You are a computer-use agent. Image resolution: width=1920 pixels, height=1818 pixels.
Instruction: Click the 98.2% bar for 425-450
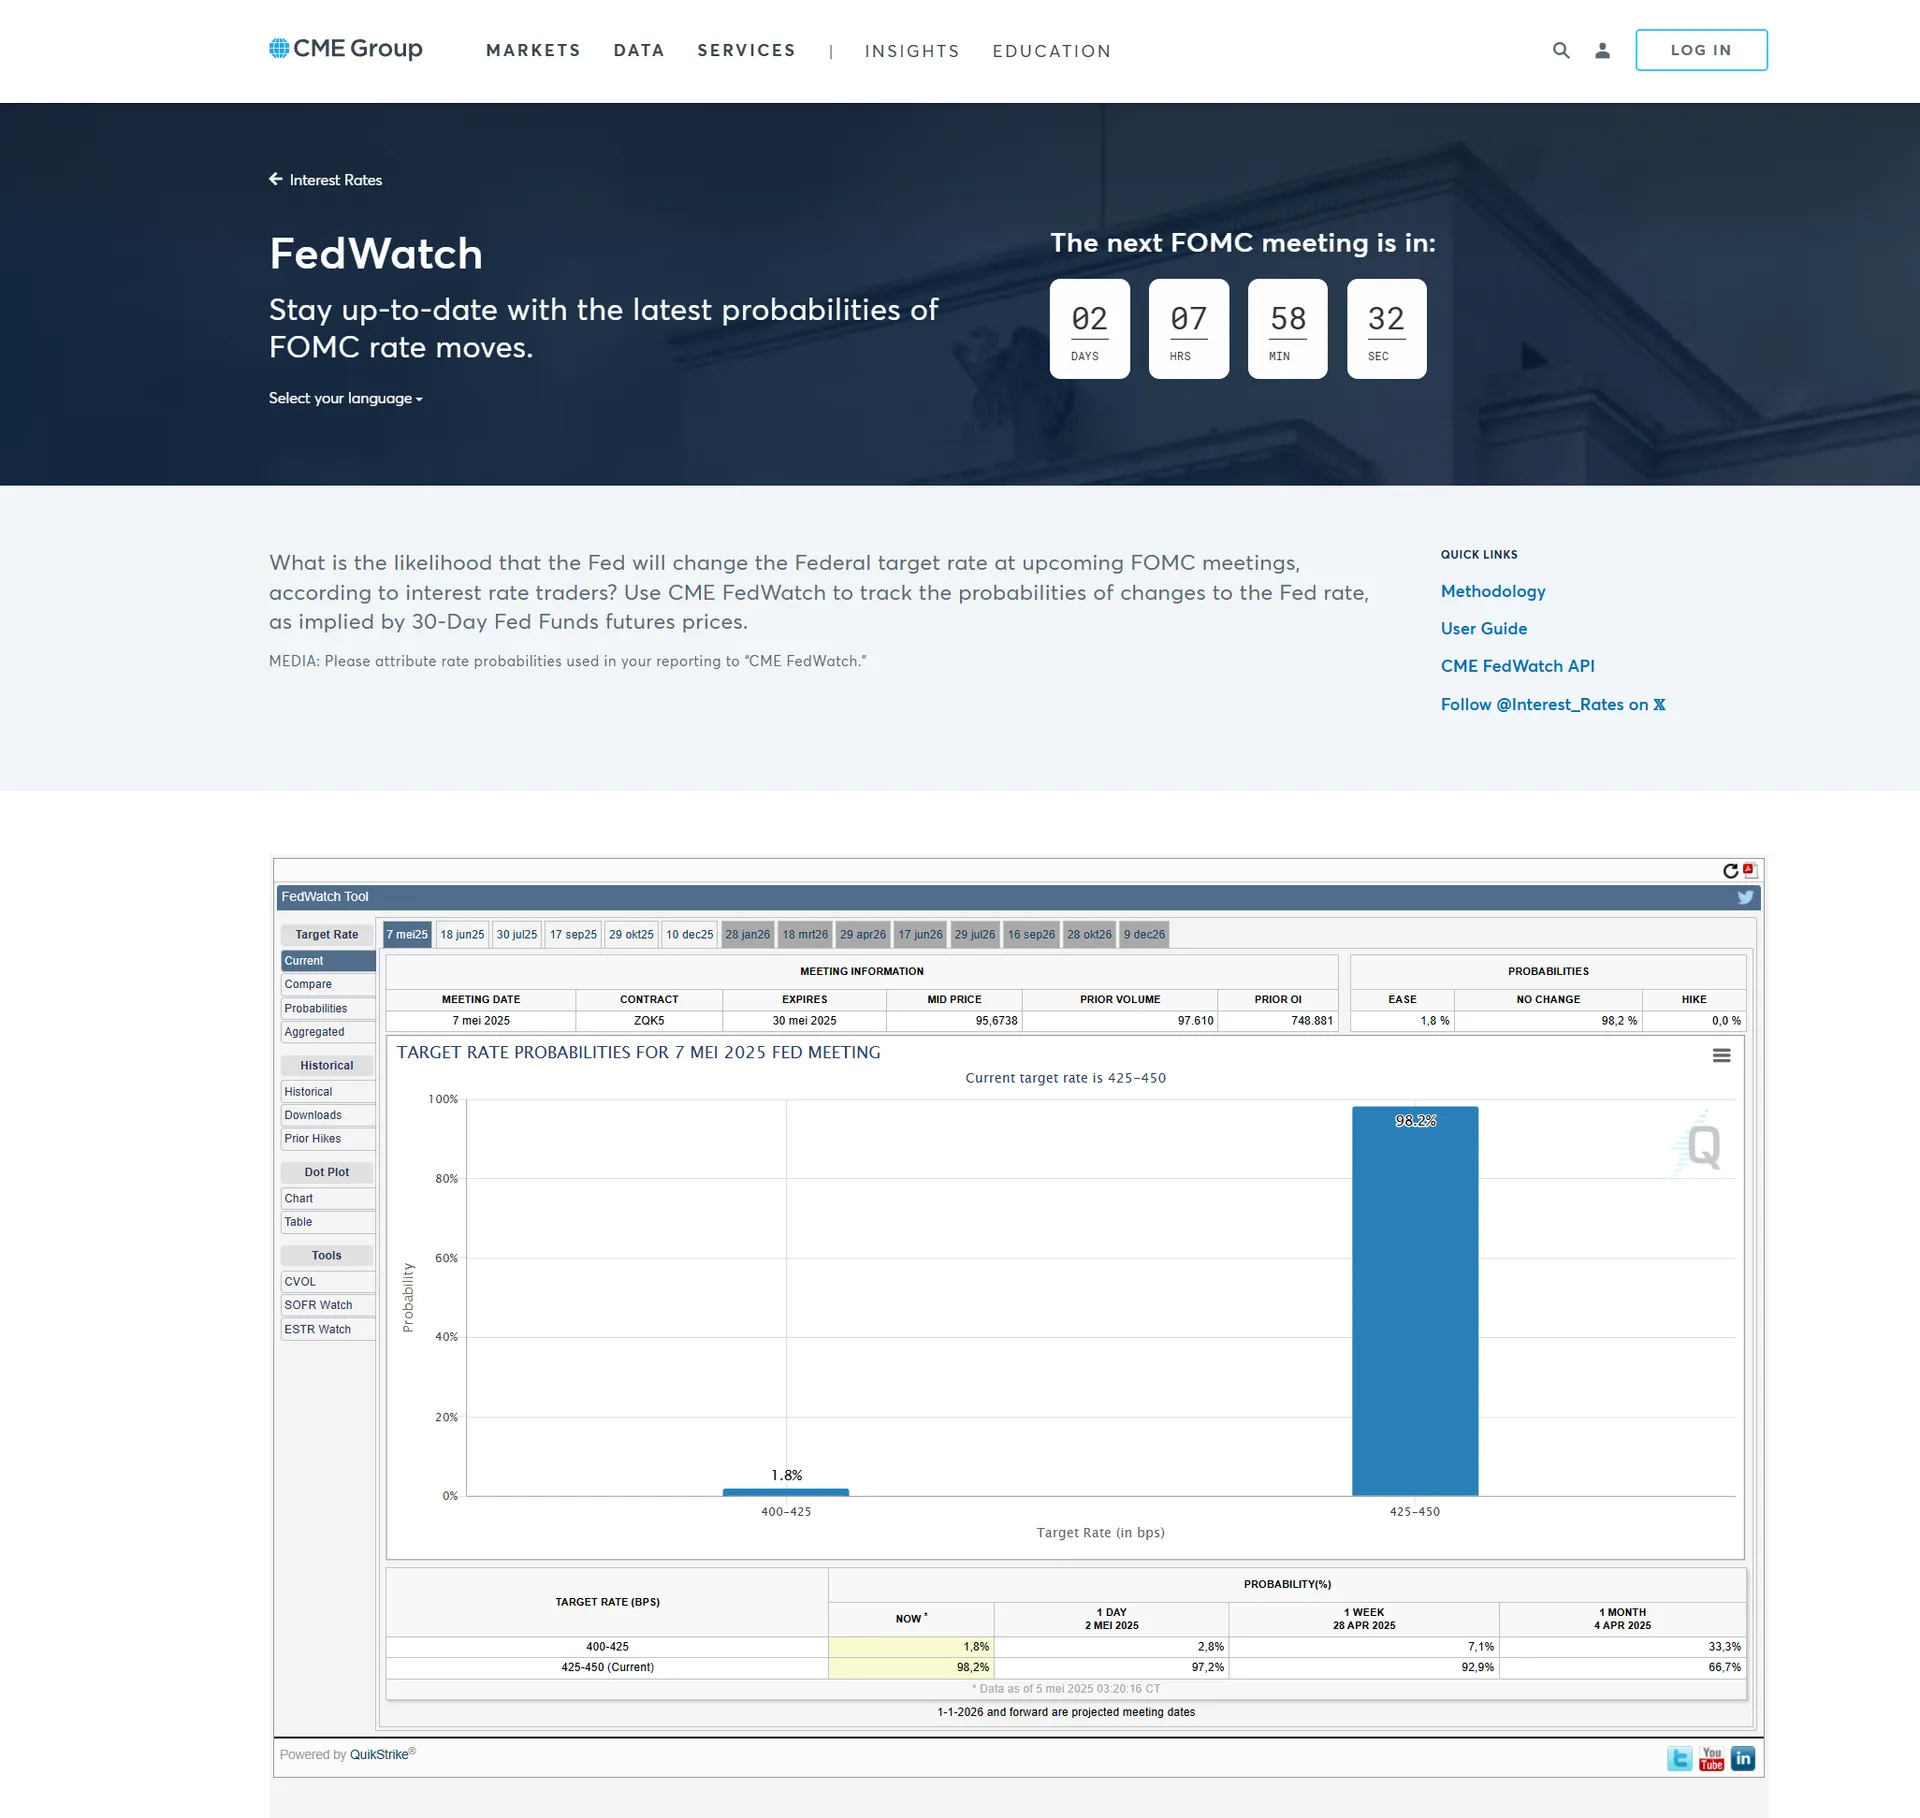pos(1415,1301)
